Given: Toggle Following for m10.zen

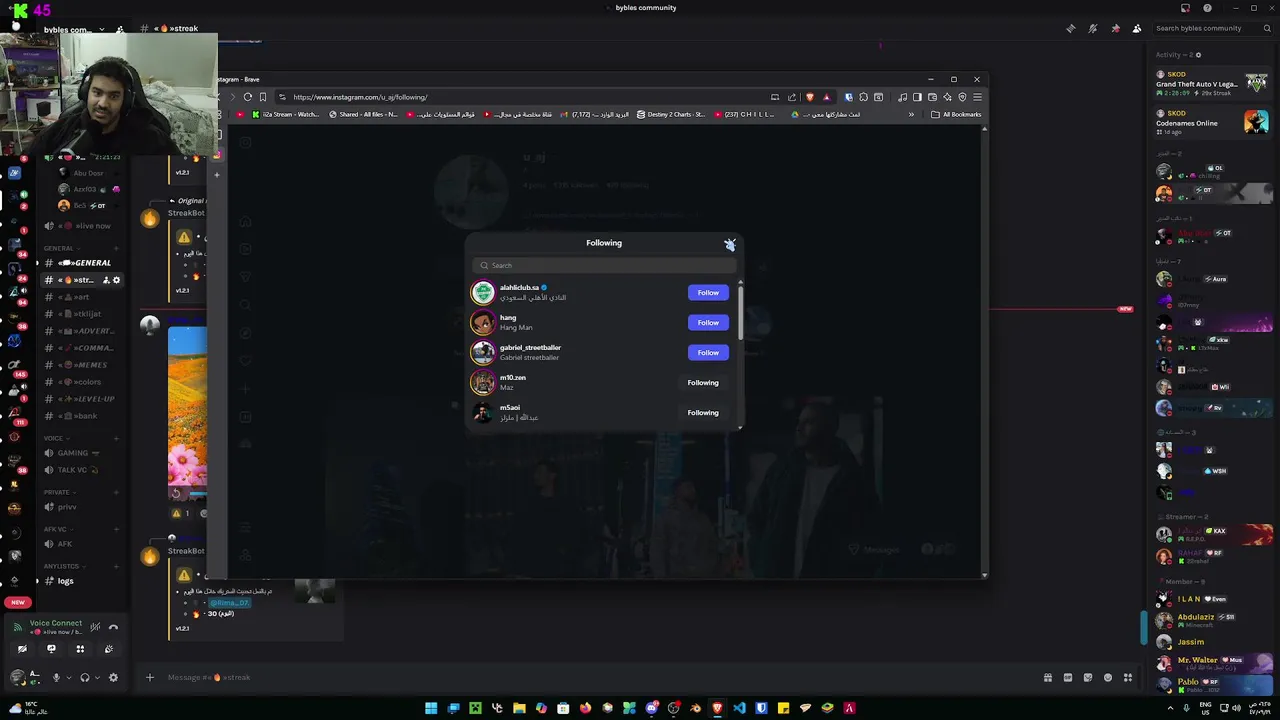Looking at the screenshot, I should pyautogui.click(x=703, y=382).
